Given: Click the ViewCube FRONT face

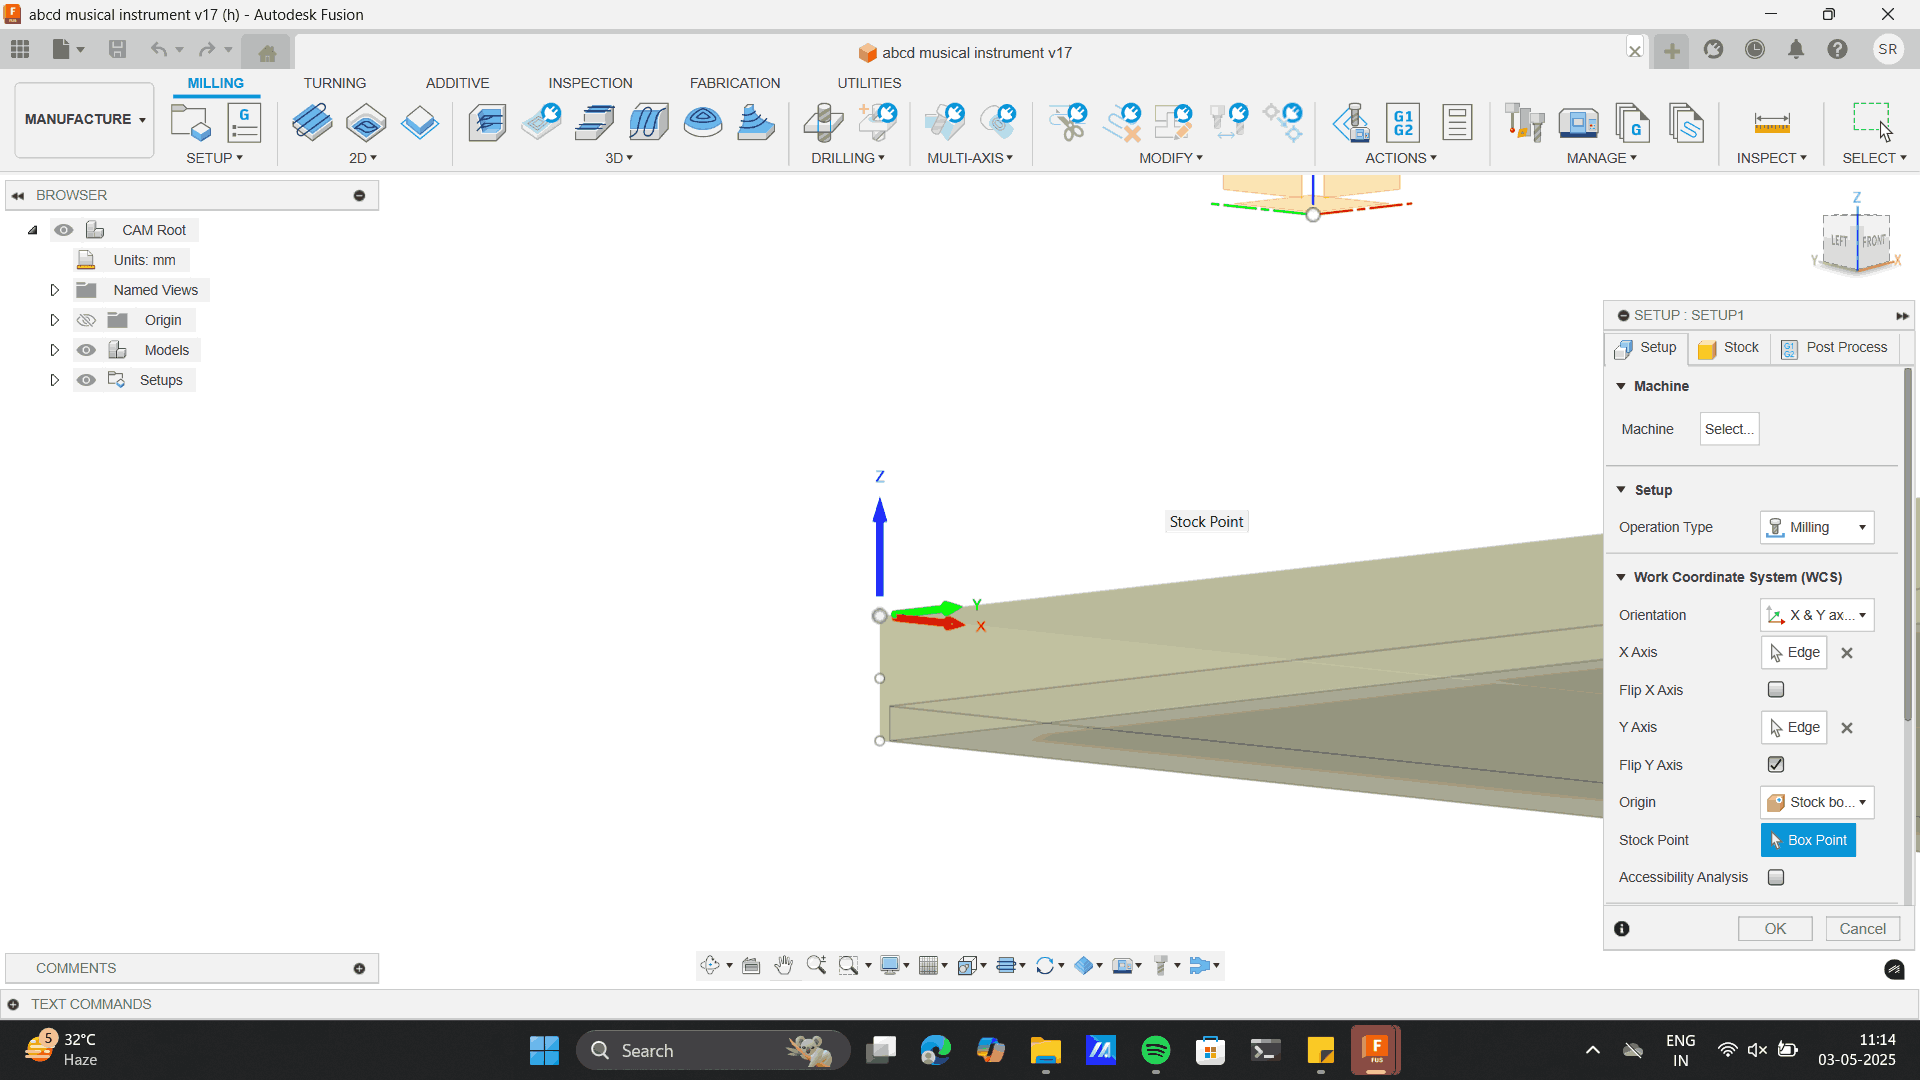Looking at the screenshot, I should click(x=1873, y=241).
